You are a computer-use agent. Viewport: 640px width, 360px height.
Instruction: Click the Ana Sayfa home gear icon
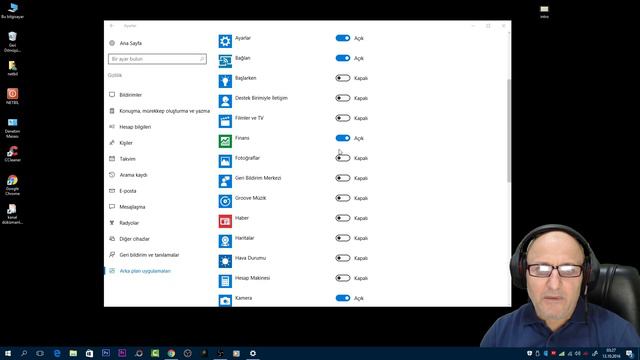coord(112,43)
